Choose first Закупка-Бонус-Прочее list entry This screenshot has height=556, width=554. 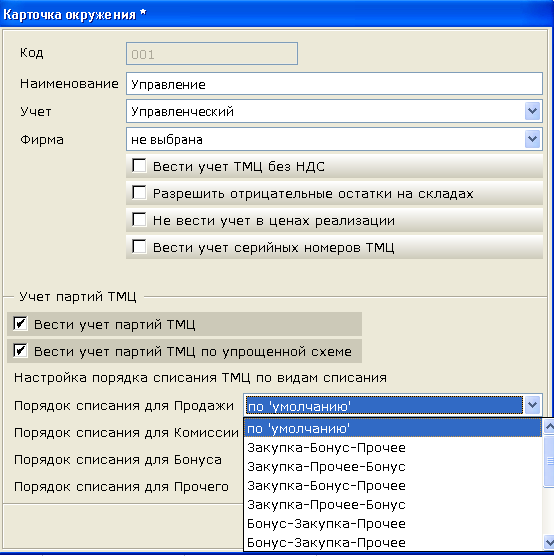(x=393, y=447)
